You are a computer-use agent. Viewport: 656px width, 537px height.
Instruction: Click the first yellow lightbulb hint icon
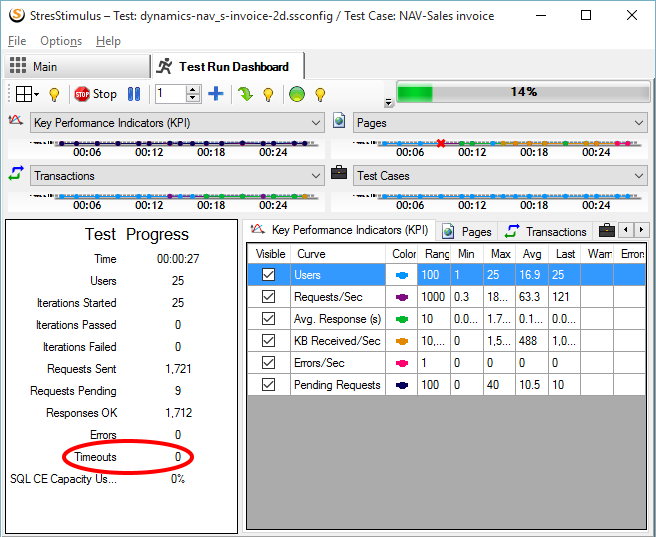pyautogui.click(x=54, y=95)
